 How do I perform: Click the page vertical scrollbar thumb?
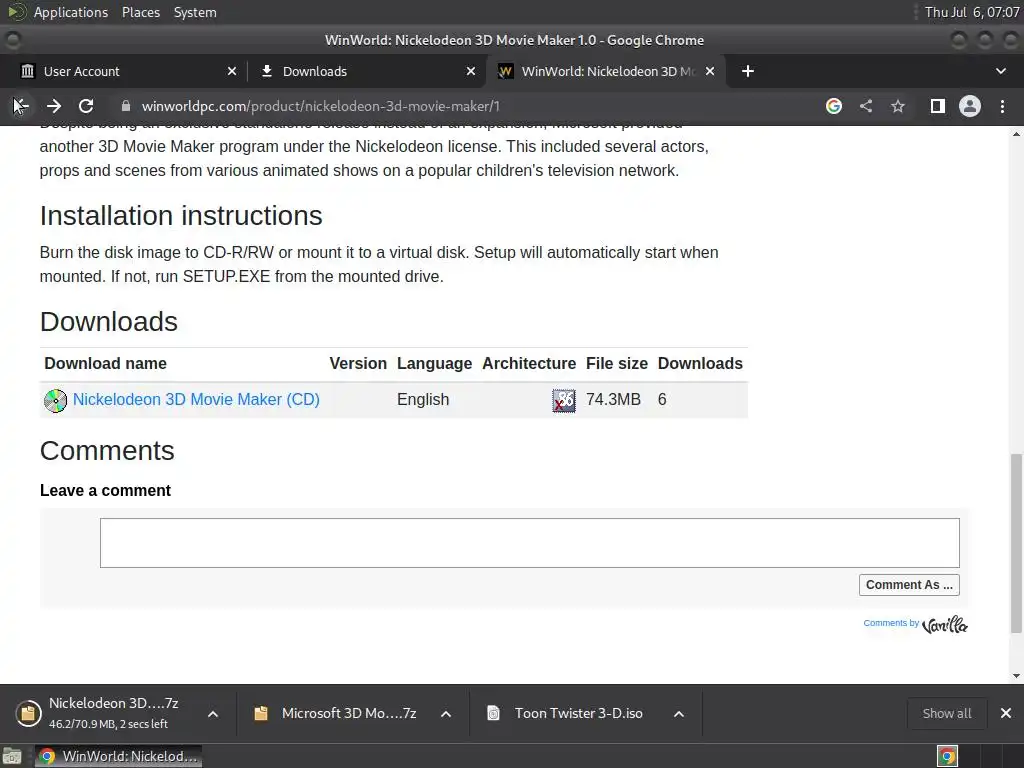click(x=1016, y=543)
